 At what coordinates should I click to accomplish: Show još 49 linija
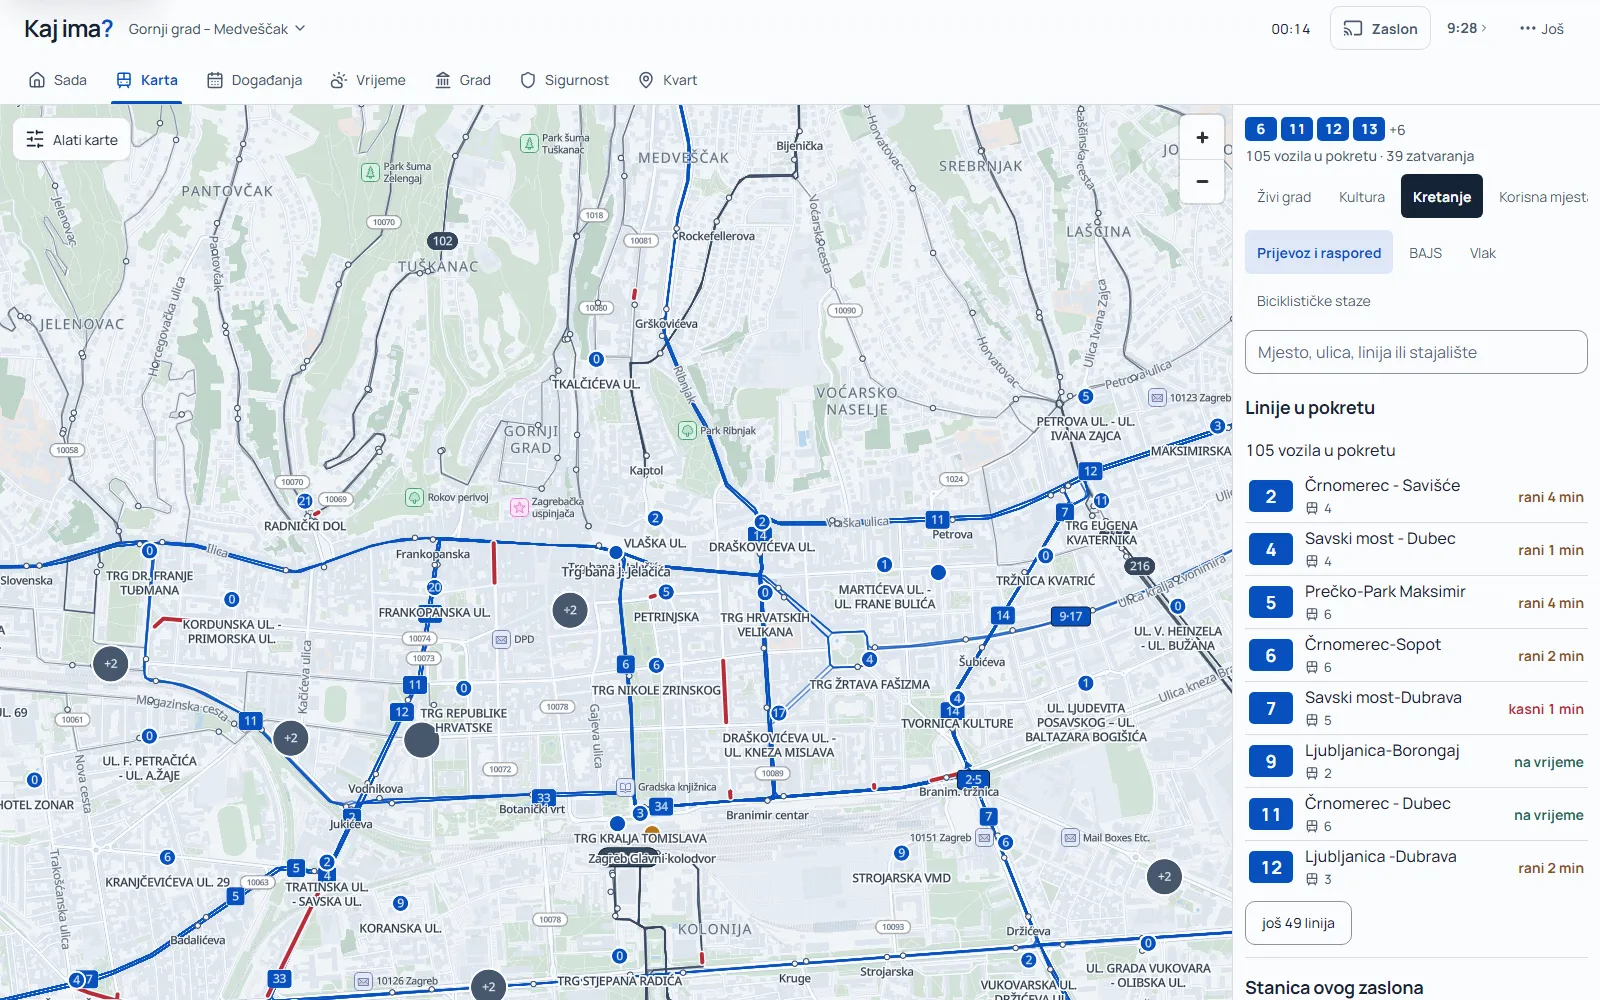point(1298,923)
